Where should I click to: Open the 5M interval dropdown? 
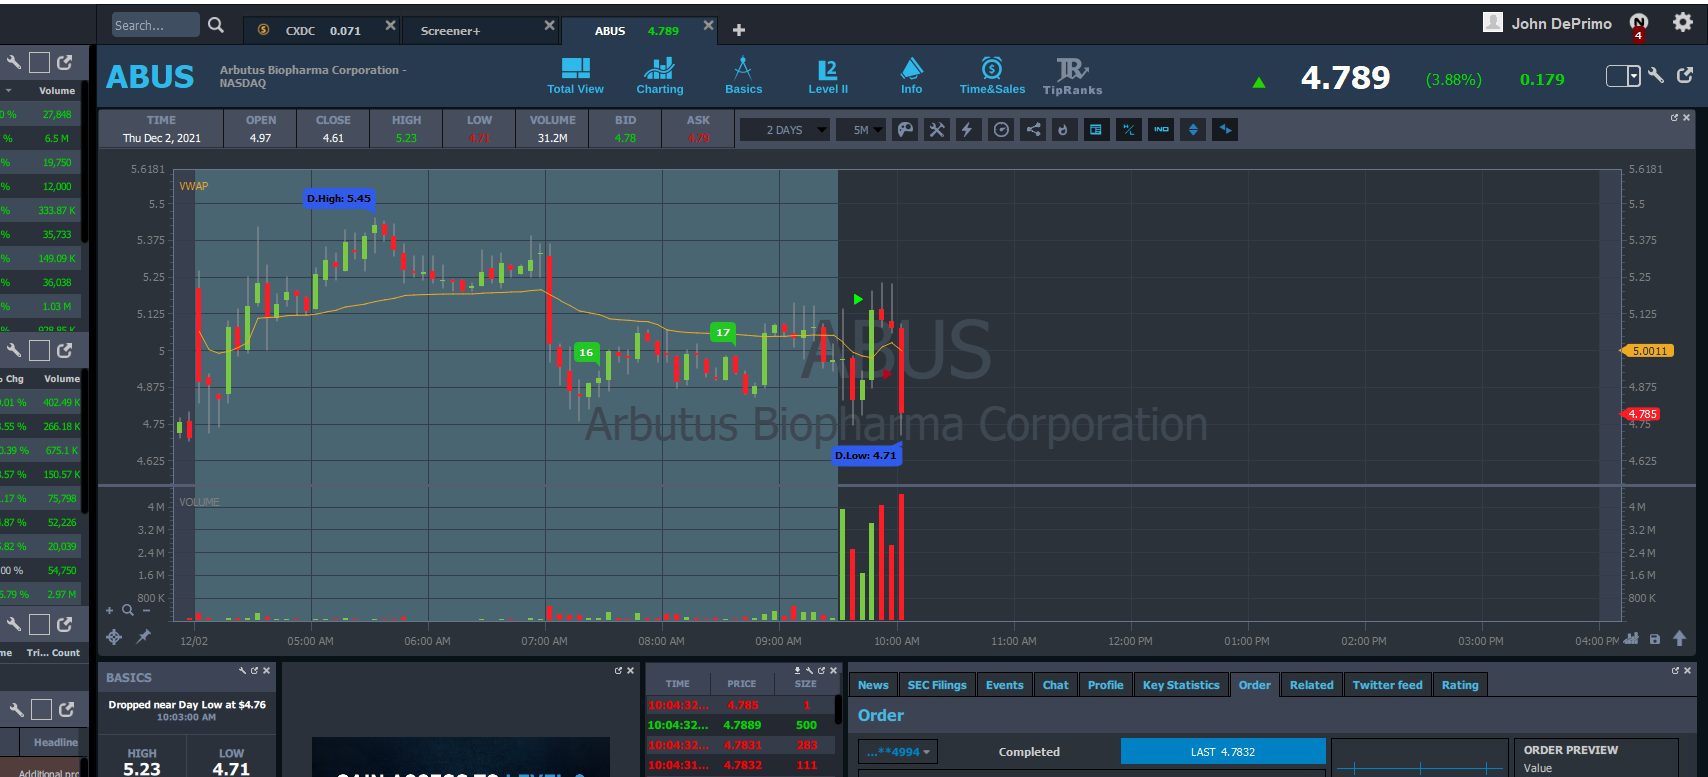pos(862,130)
